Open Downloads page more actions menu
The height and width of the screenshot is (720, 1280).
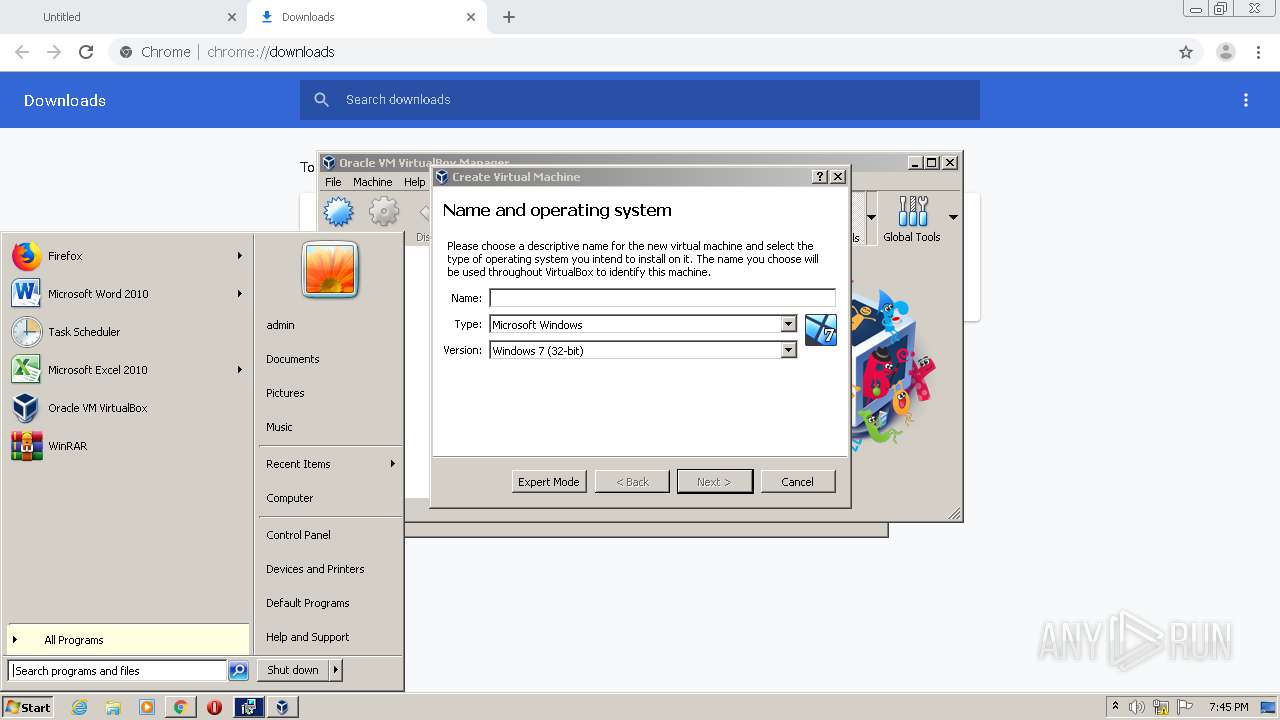click(1246, 100)
